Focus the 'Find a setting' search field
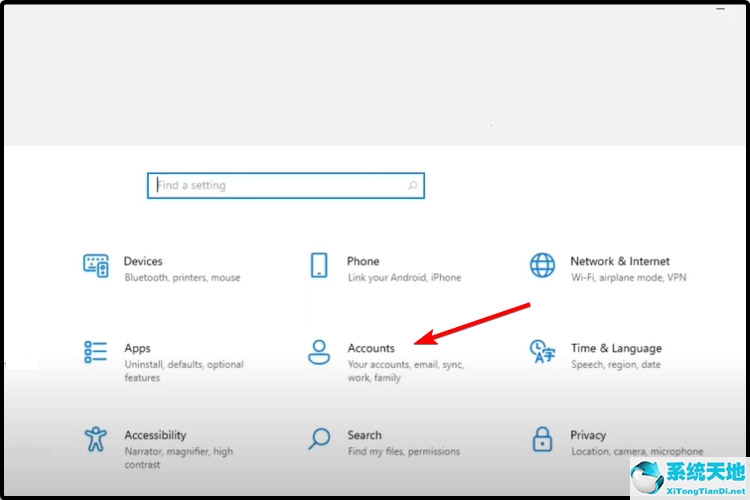The image size is (750, 500). pyautogui.click(x=285, y=186)
